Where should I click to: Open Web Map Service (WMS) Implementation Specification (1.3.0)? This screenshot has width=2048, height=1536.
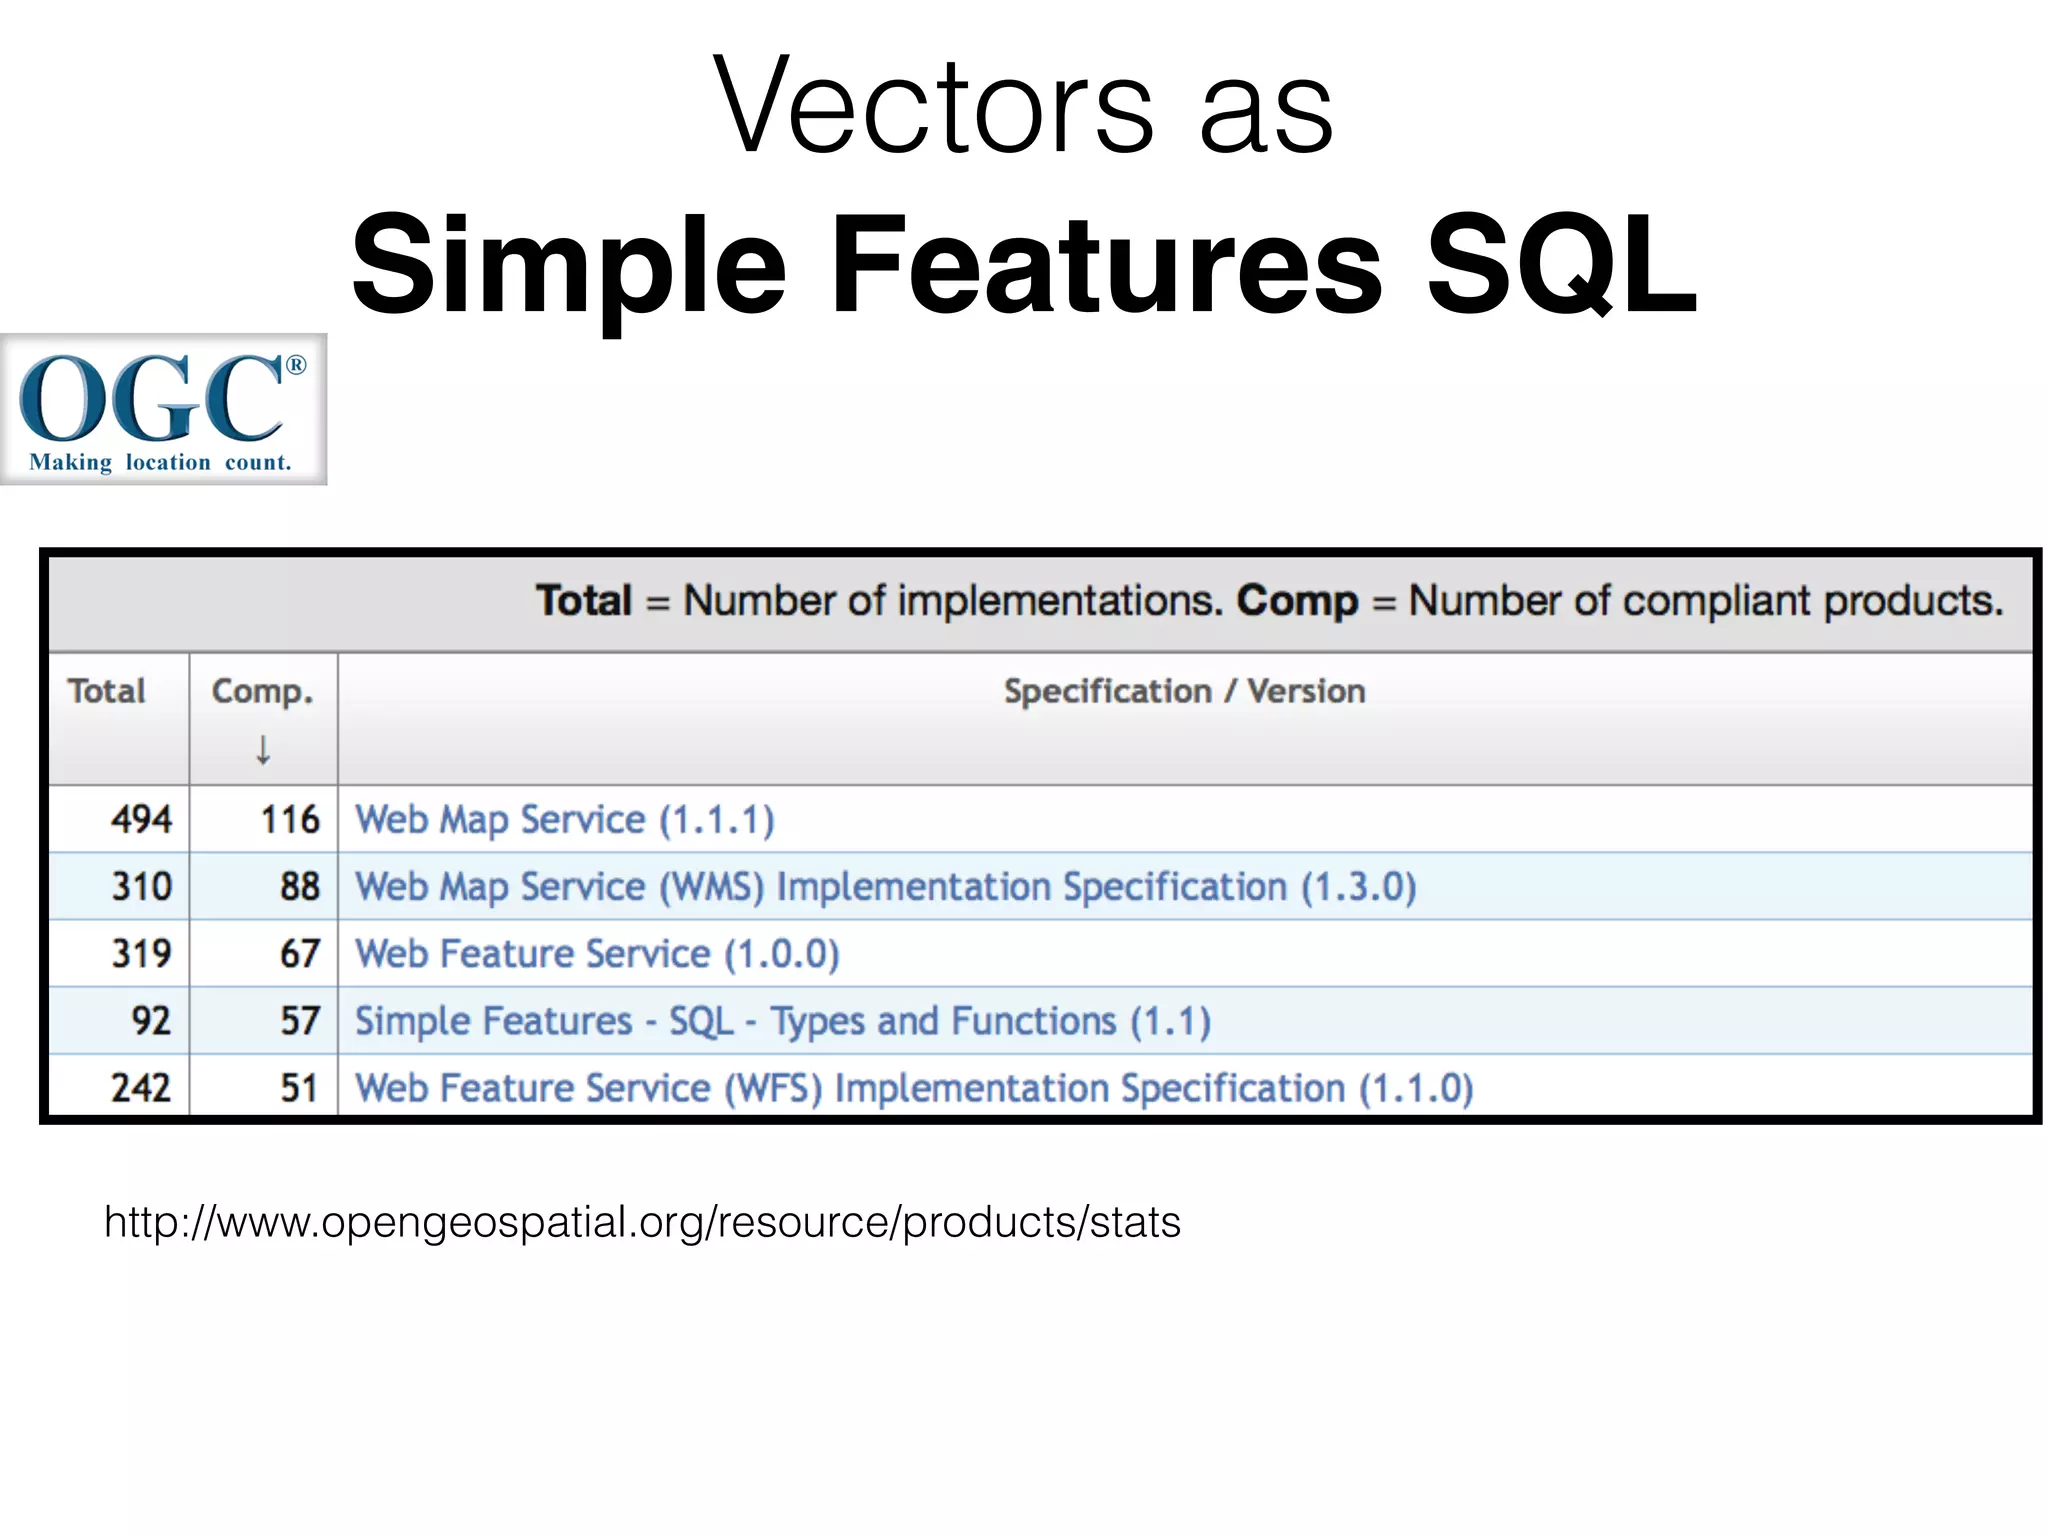click(886, 887)
